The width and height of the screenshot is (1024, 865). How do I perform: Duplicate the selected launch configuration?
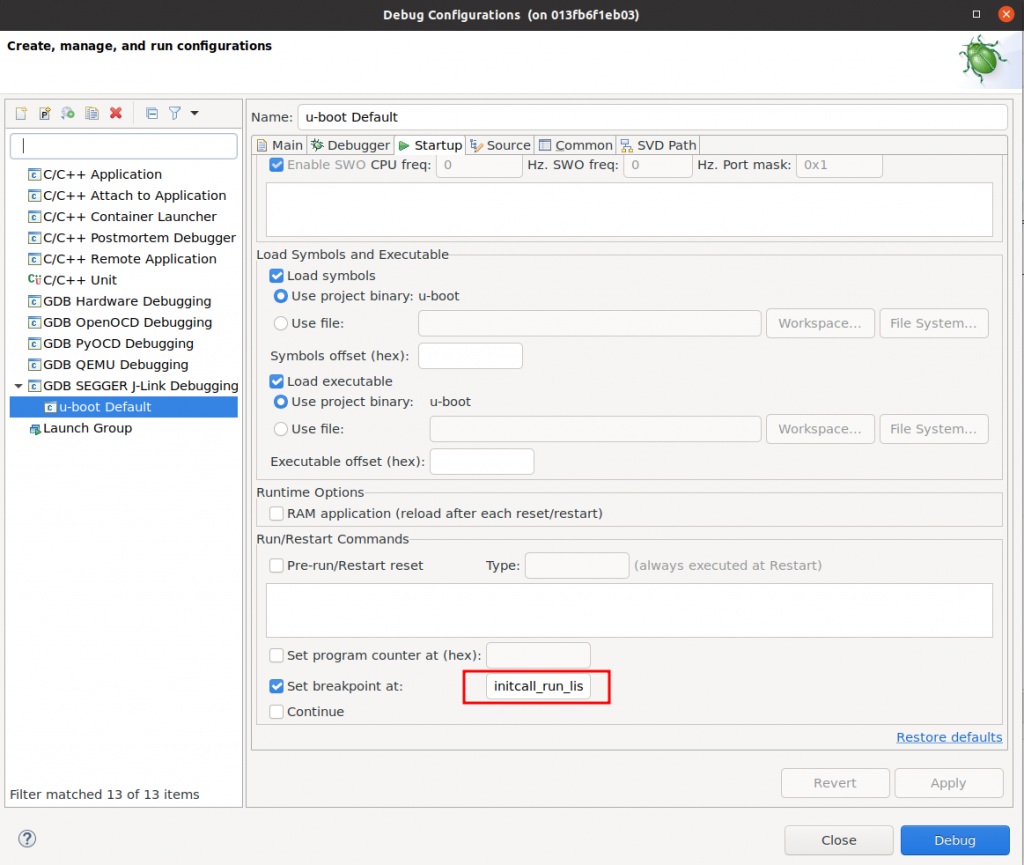point(92,113)
